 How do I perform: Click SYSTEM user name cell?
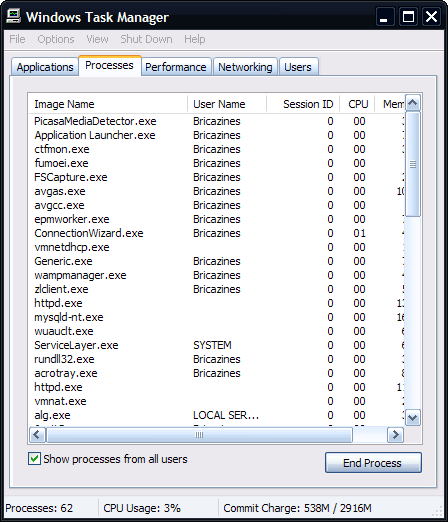point(212,345)
